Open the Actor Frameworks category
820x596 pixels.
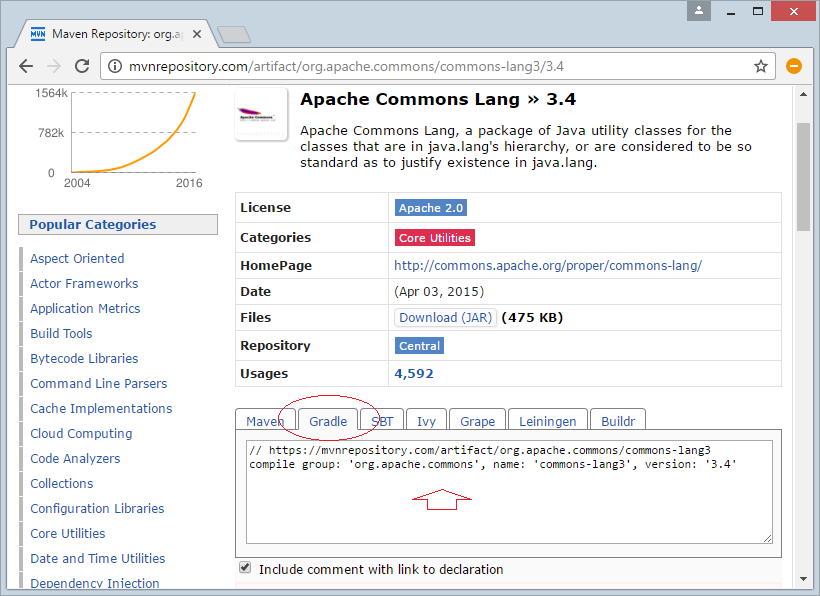(x=84, y=284)
